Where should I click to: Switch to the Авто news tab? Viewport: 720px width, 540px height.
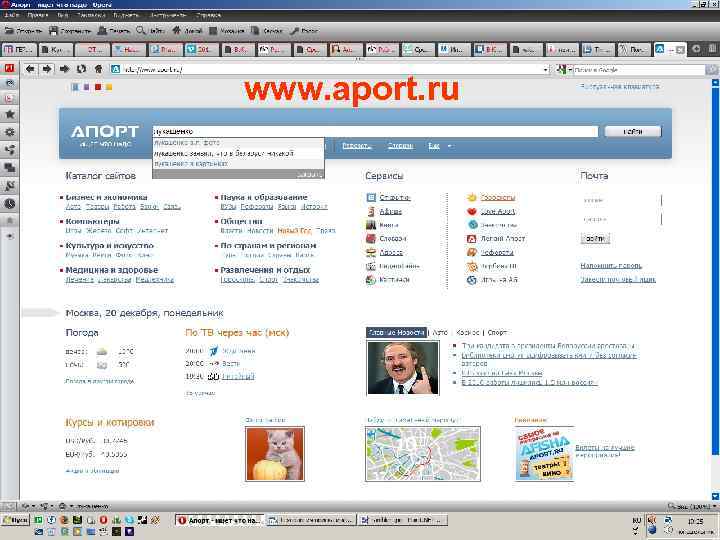click(x=440, y=332)
